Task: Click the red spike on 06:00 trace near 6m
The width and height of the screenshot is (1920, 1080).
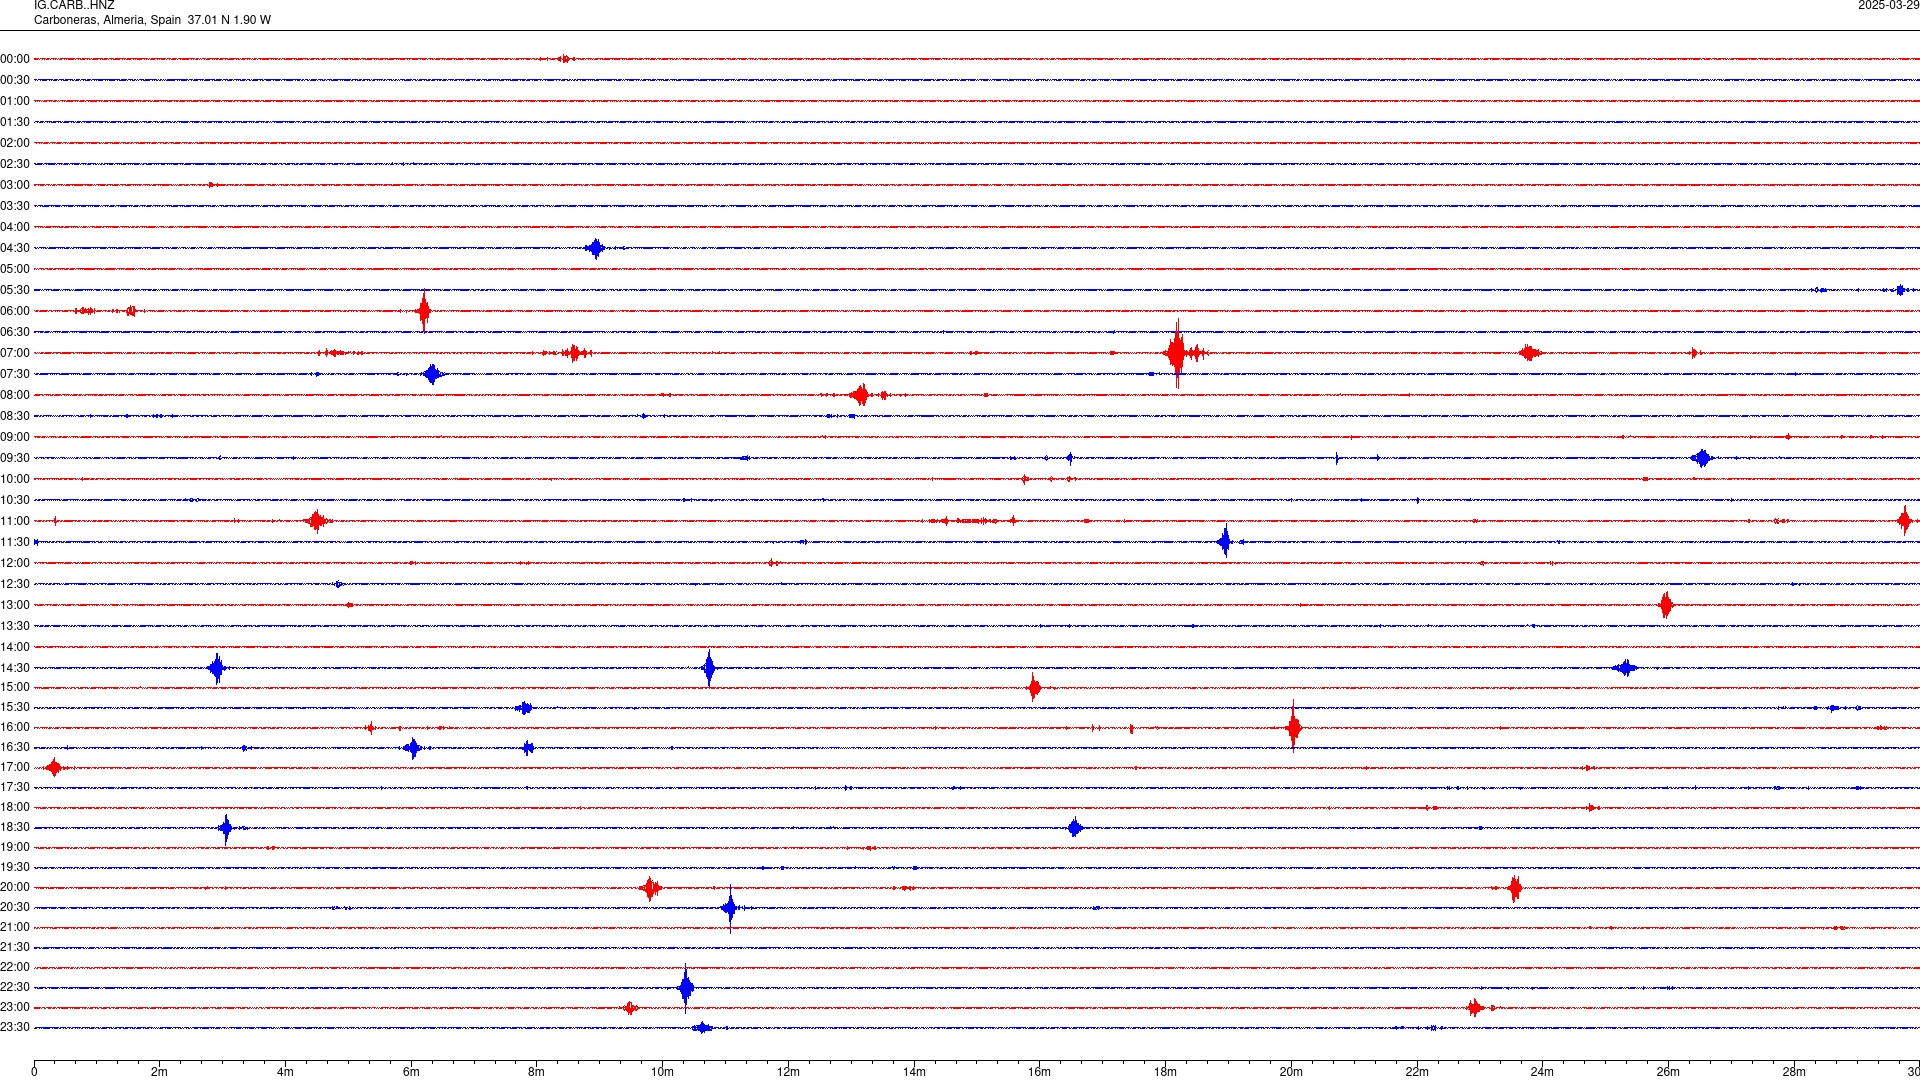Action: pyautogui.click(x=424, y=311)
